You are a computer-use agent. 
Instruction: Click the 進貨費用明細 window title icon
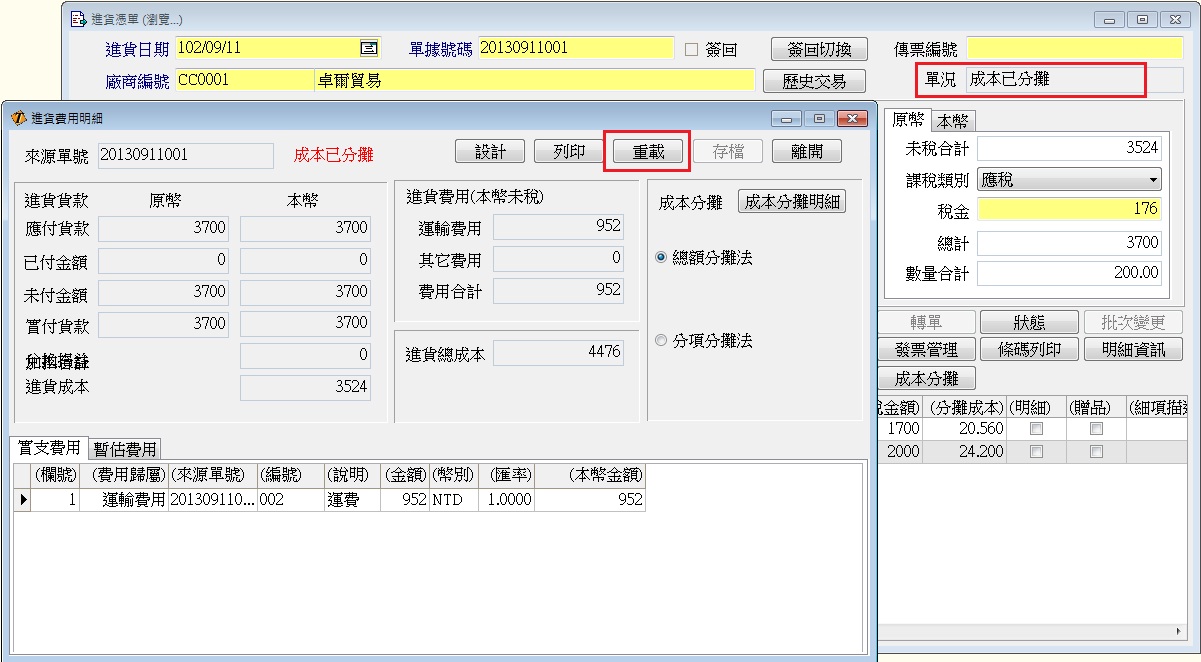(18, 118)
